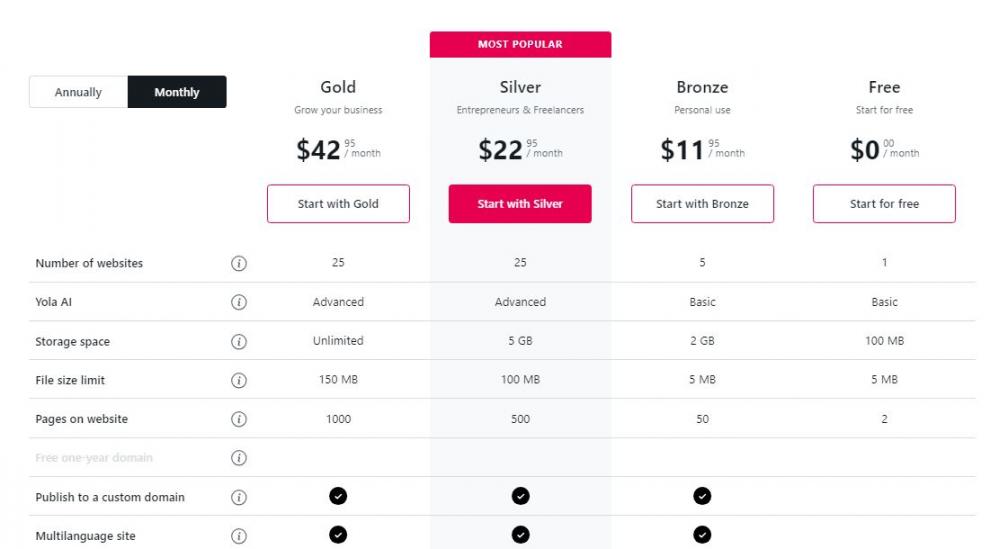Click Free one-year domain info icon

(239, 458)
